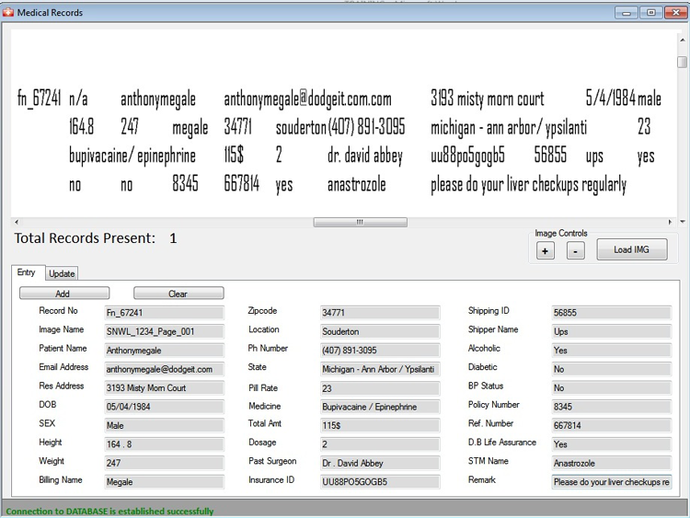
Task: Click the DOB field
Action: click(164, 407)
